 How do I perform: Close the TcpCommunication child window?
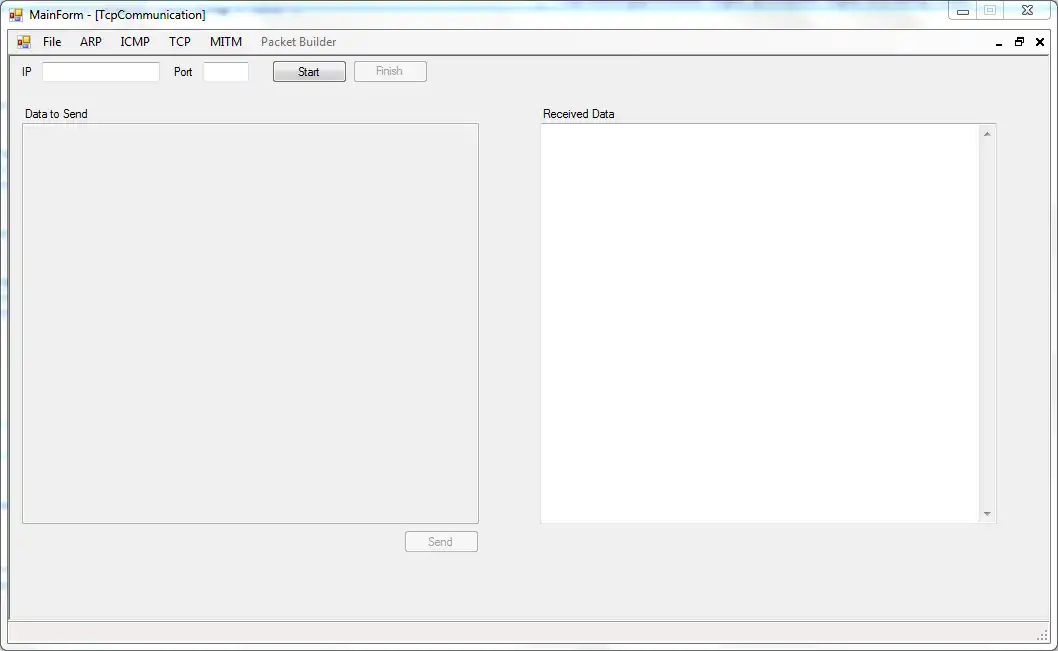pos(1040,42)
